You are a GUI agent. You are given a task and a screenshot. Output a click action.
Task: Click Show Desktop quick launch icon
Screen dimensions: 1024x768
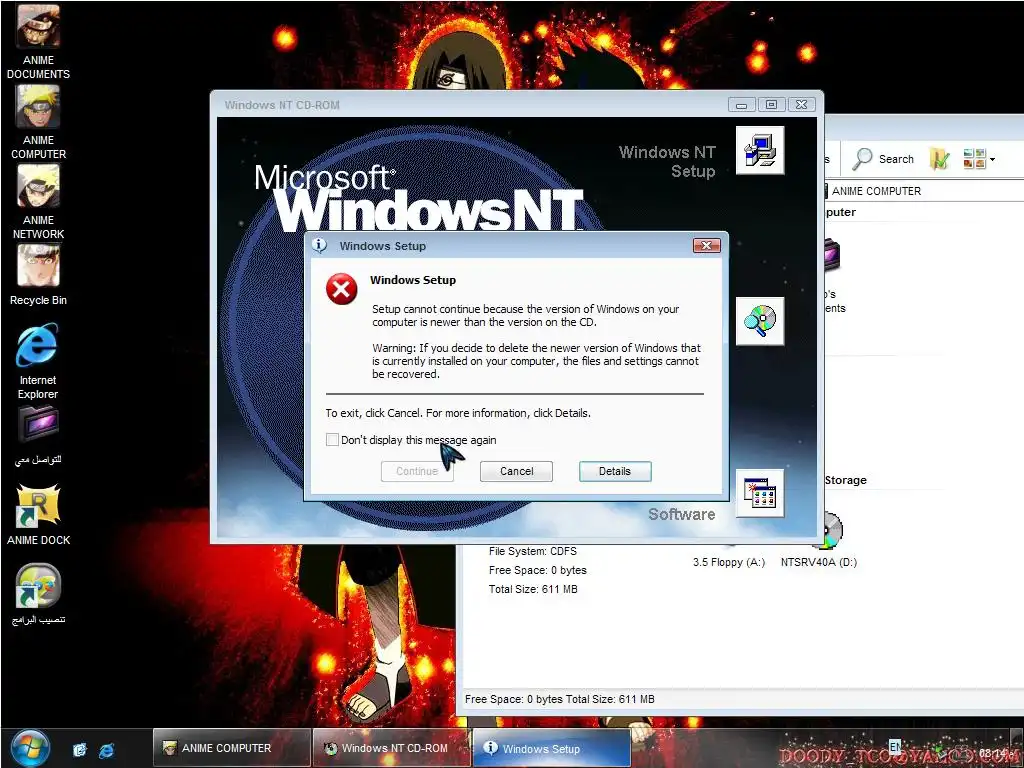(x=80, y=750)
